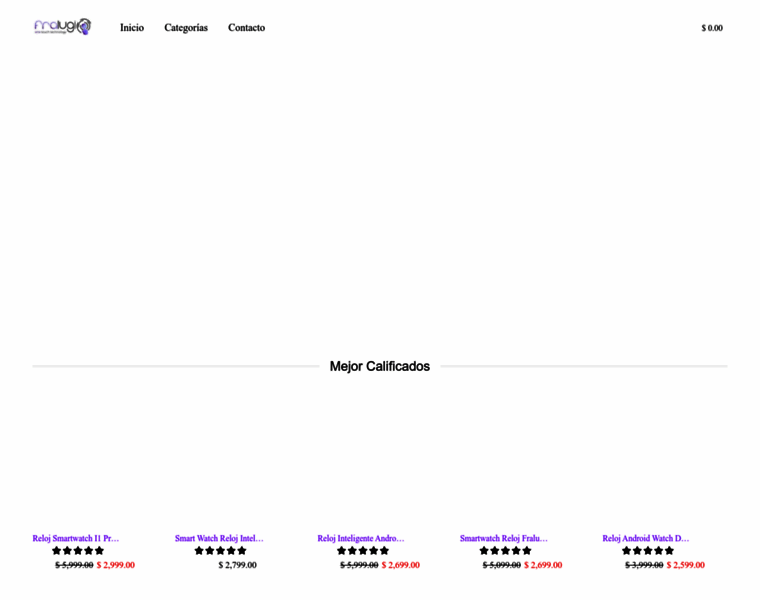The width and height of the screenshot is (760, 600).
Task: Click star rating under Reloj Android Watch D
Action: click(x=648, y=551)
